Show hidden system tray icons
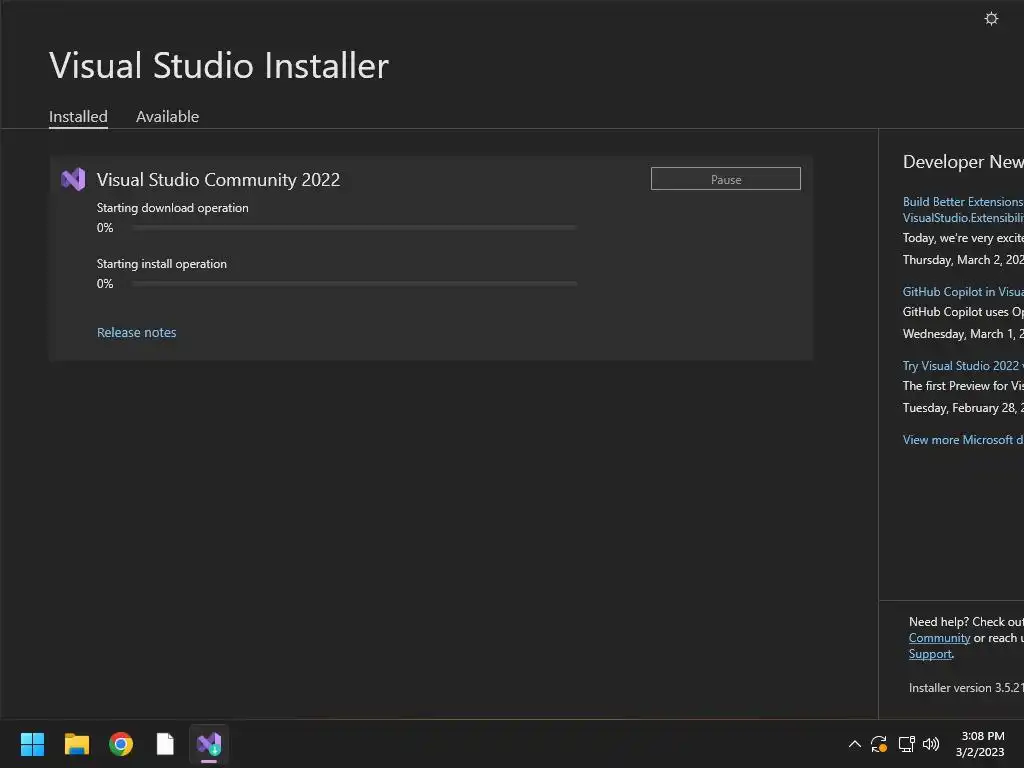 (x=854, y=744)
